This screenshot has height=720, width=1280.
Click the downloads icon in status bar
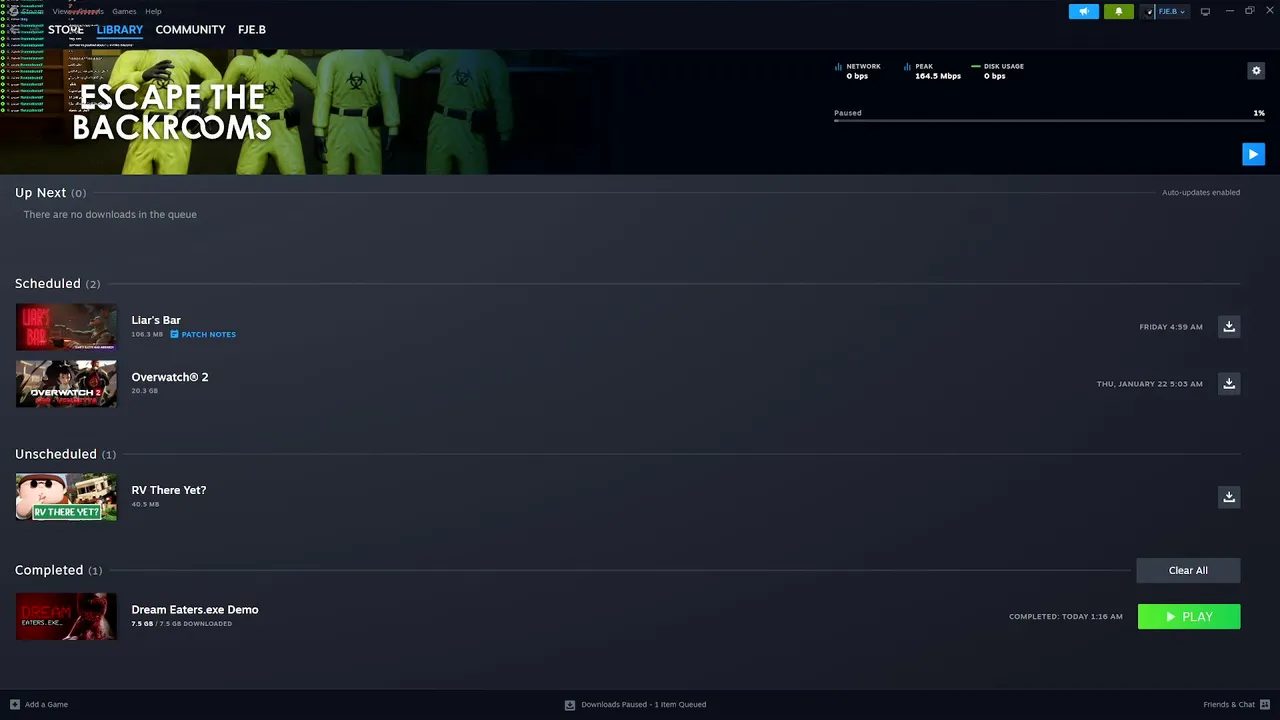(x=570, y=704)
